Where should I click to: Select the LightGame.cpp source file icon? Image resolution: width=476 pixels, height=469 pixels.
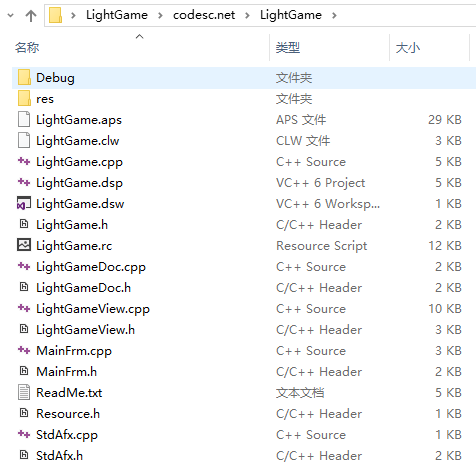24,162
